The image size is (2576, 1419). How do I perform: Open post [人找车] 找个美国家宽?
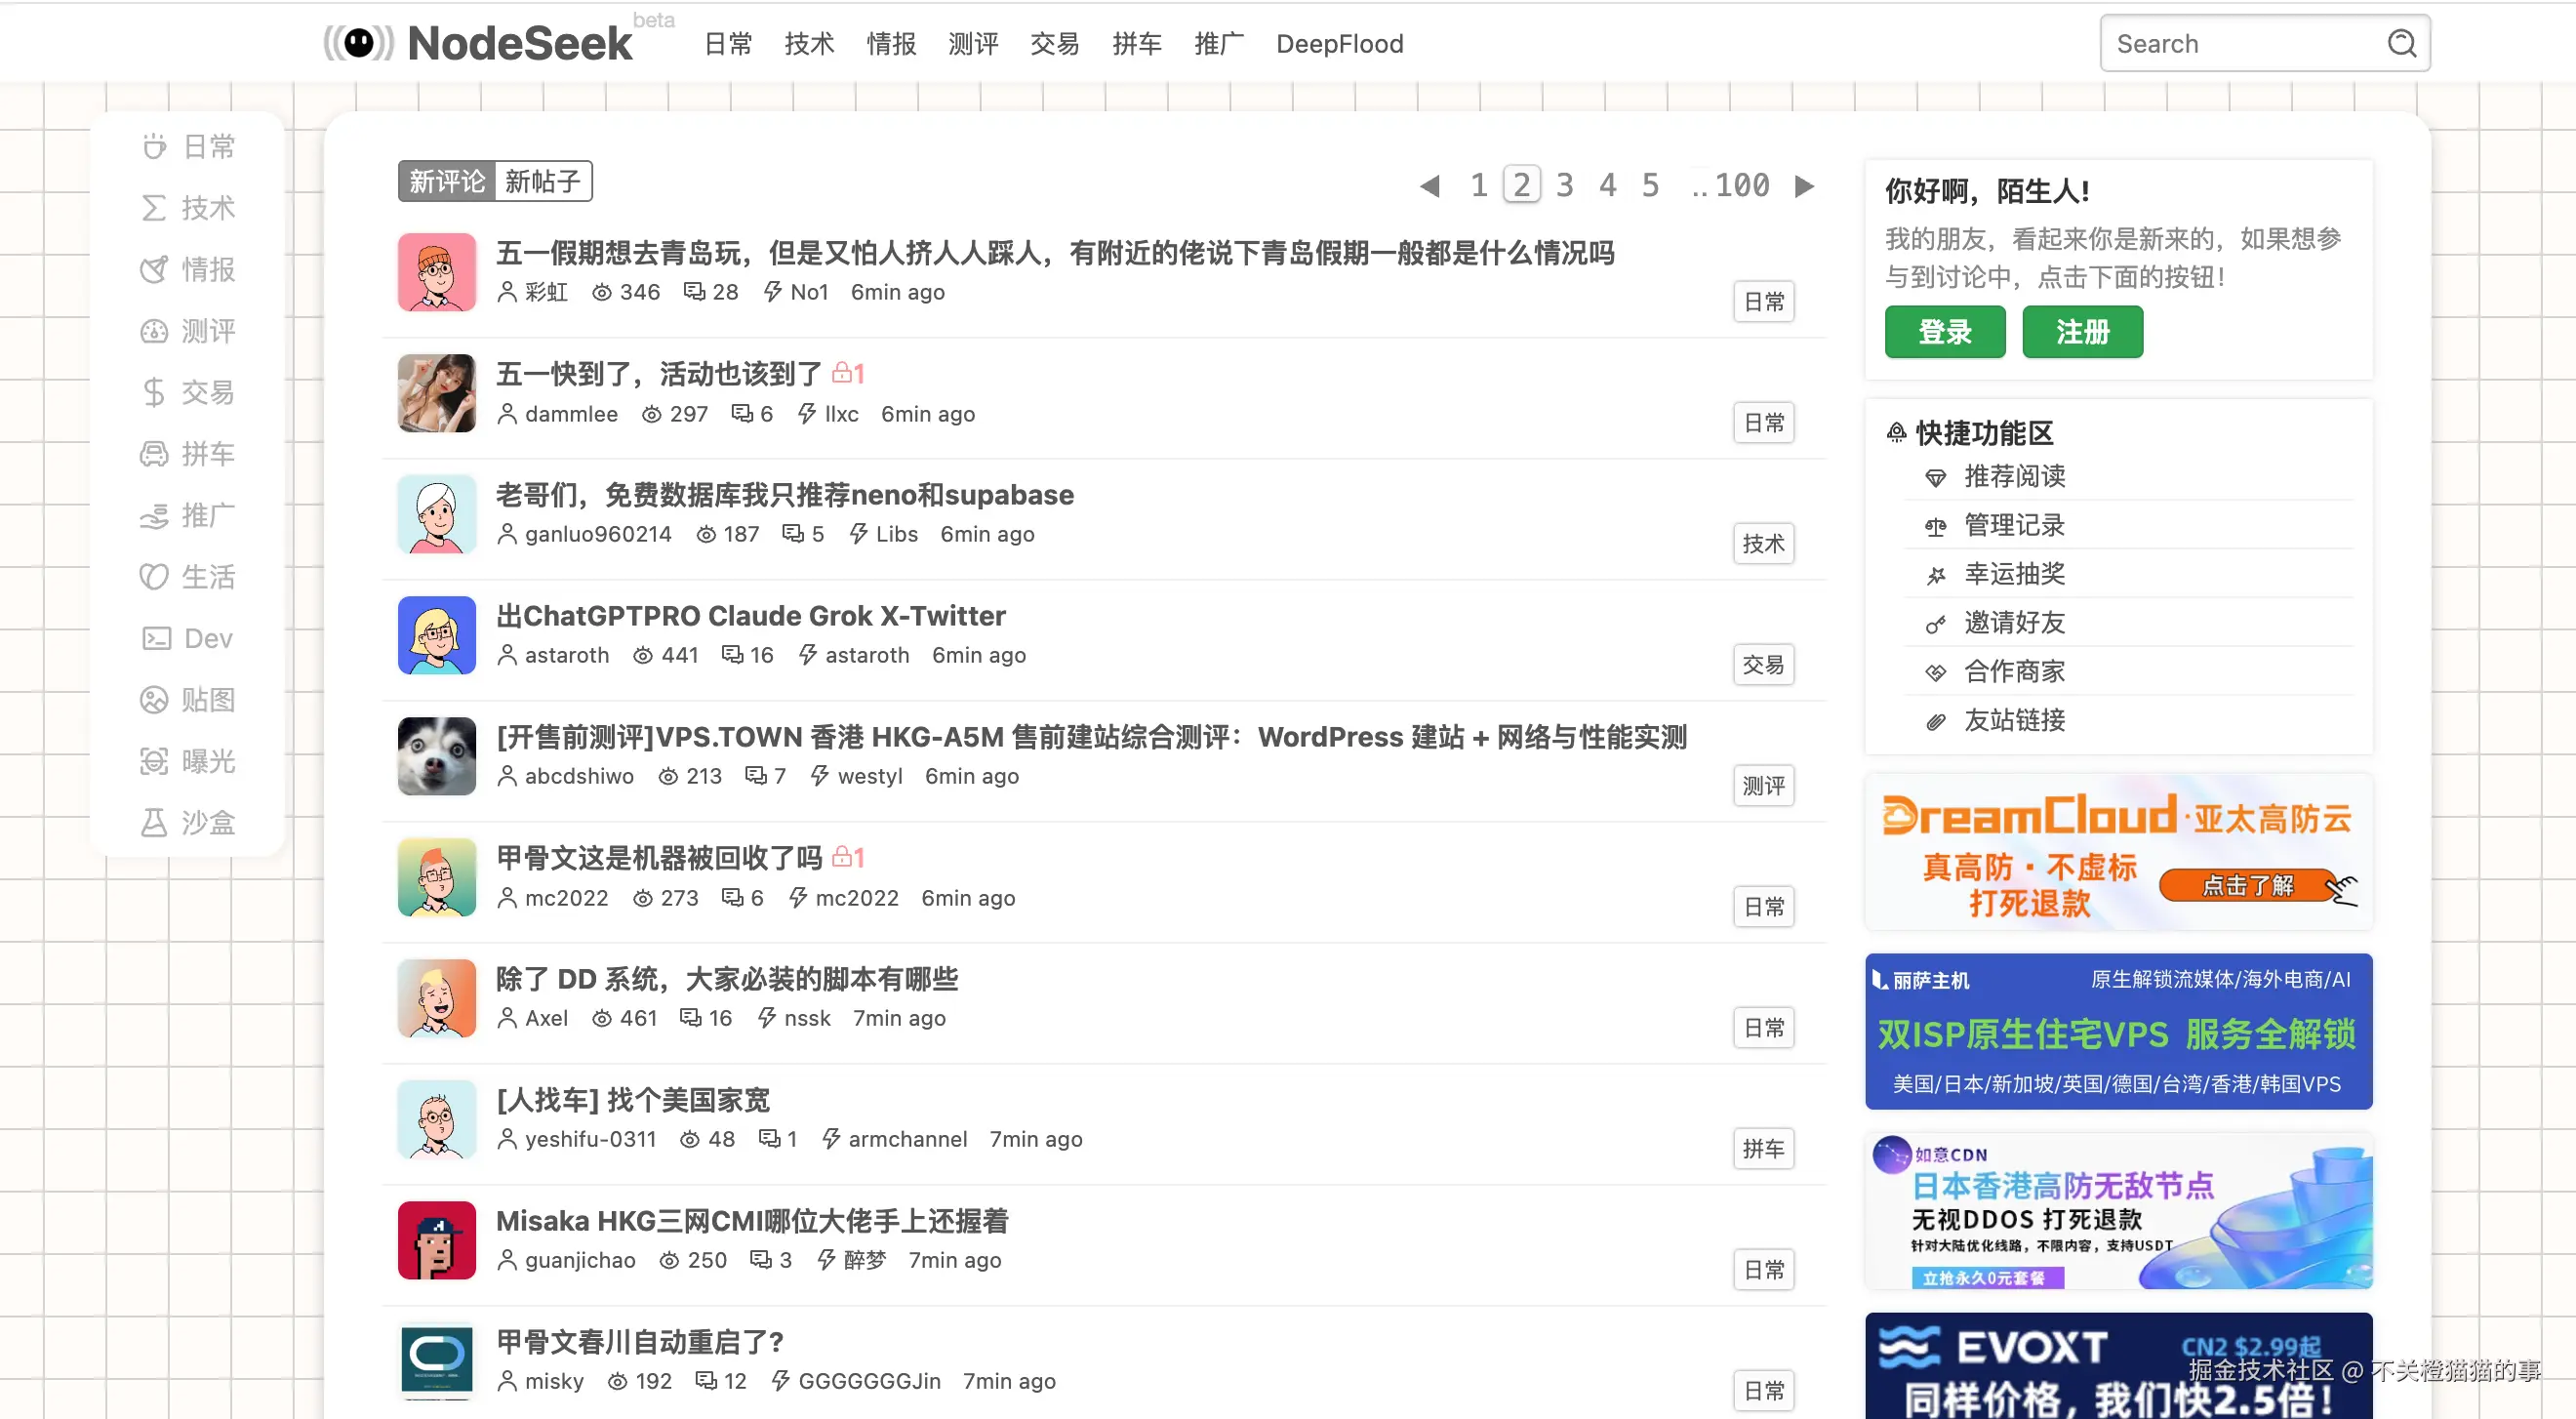pos(633,1100)
